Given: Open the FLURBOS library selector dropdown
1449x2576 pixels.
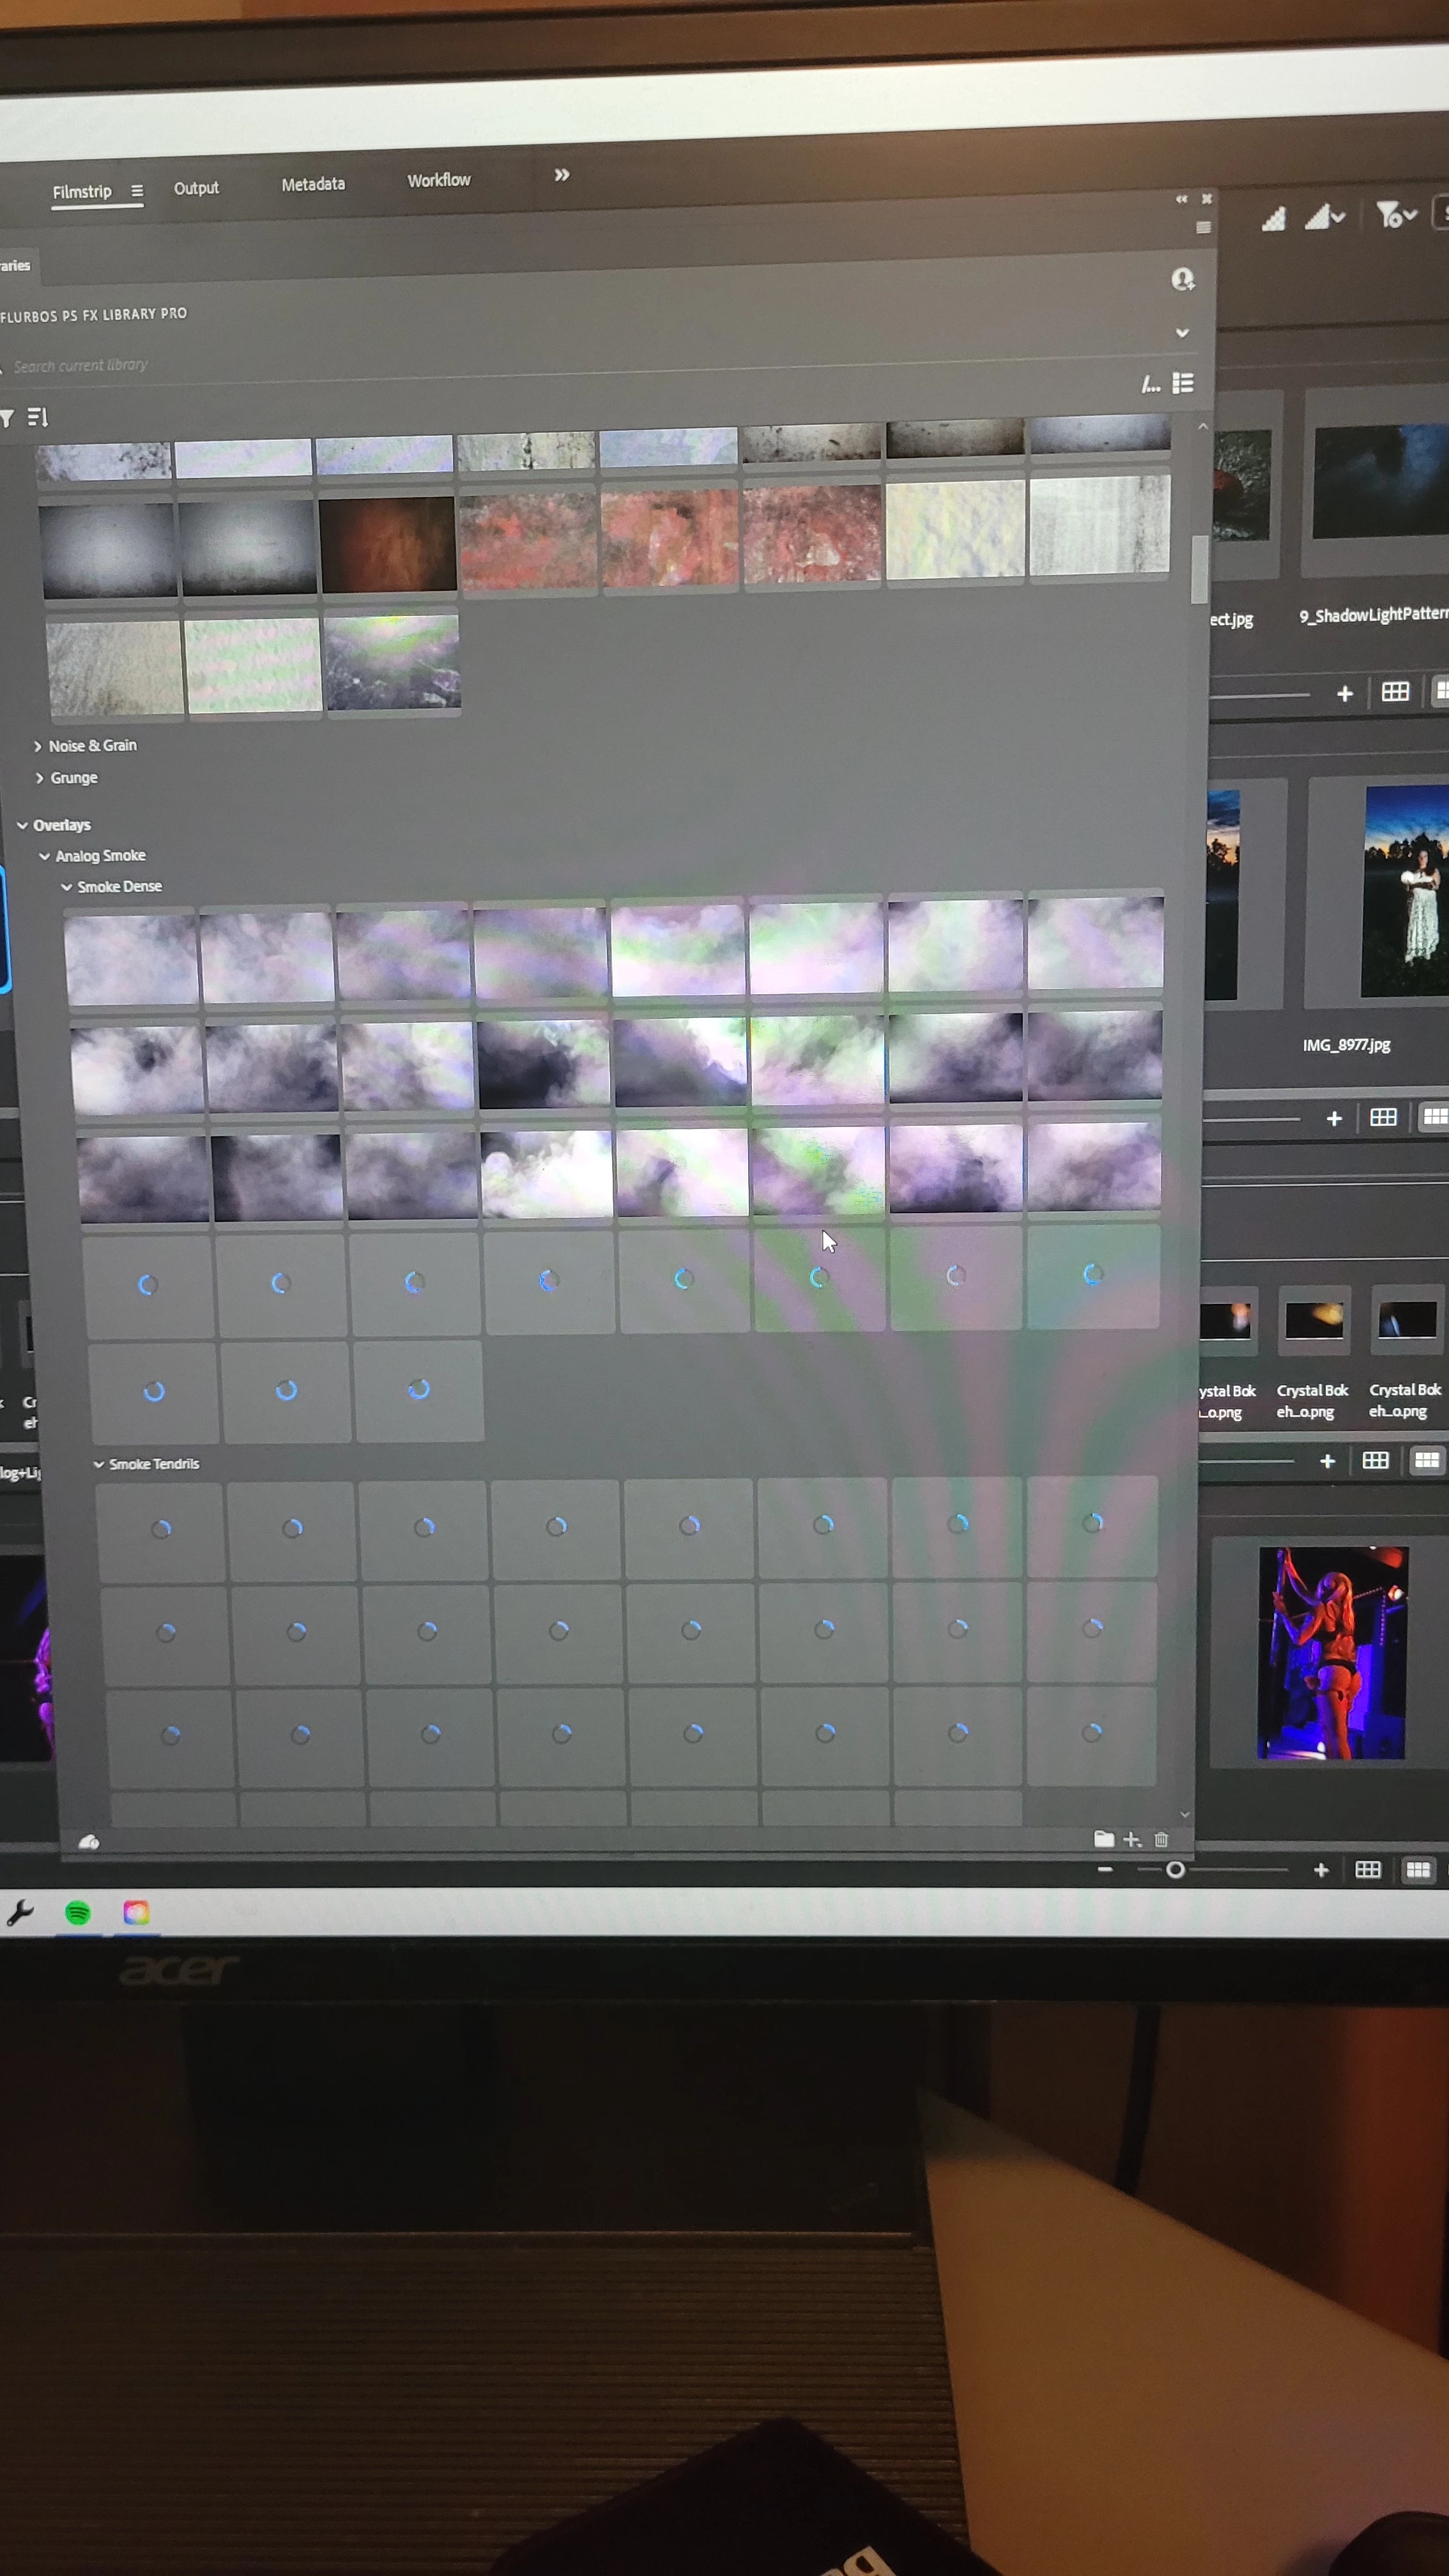Looking at the screenshot, I should click(1182, 333).
